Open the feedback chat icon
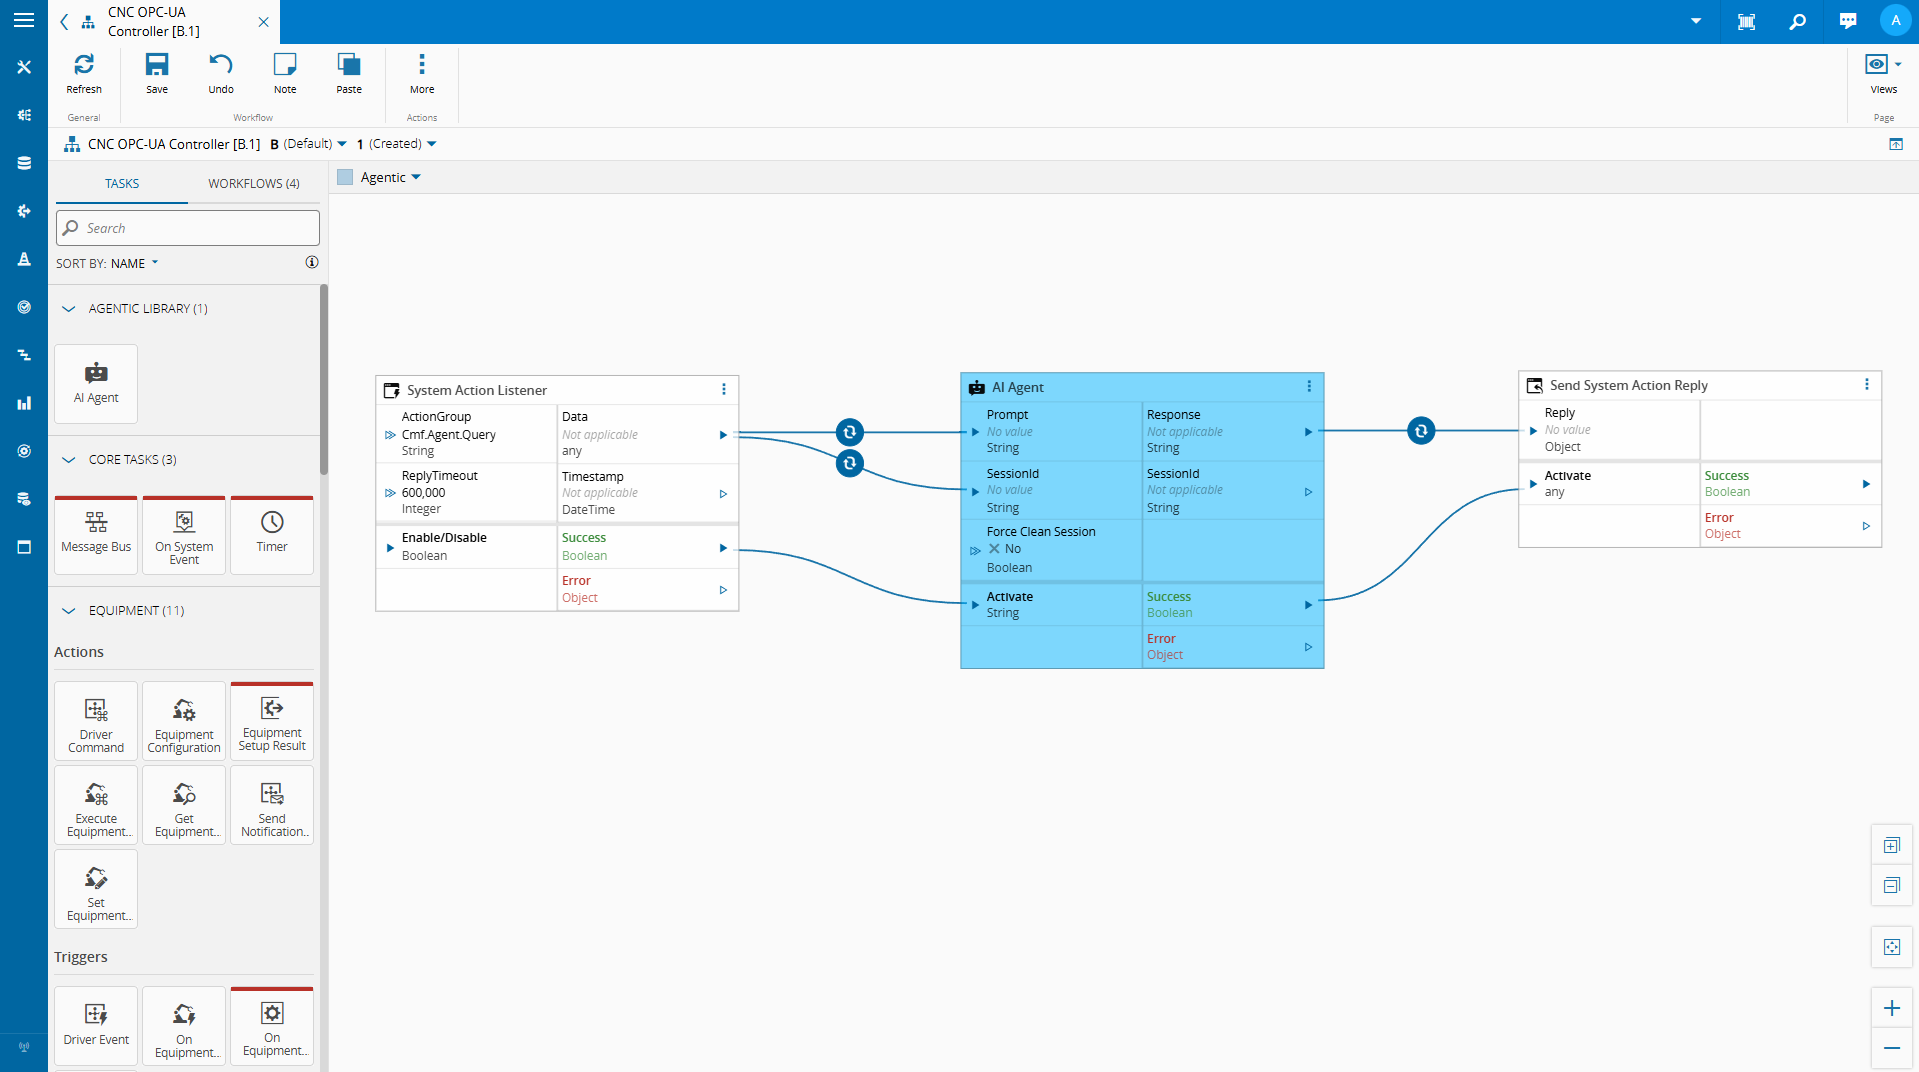The image size is (1919, 1072). coord(1847,21)
